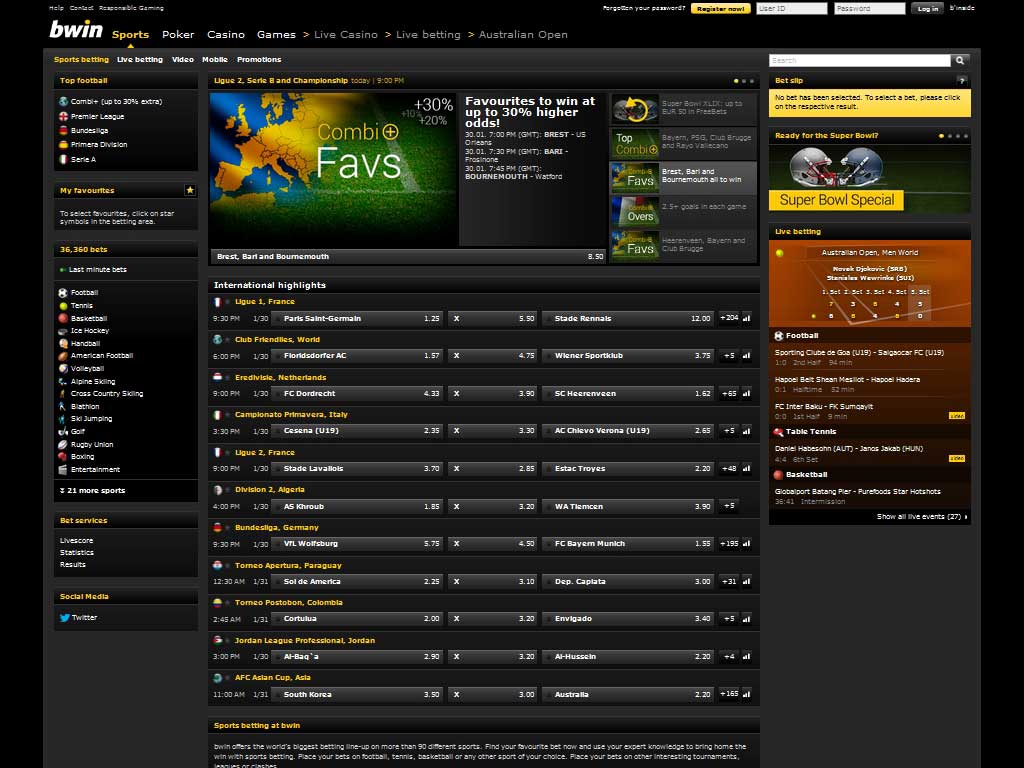Click the Golf icon in sports list

click(63, 432)
